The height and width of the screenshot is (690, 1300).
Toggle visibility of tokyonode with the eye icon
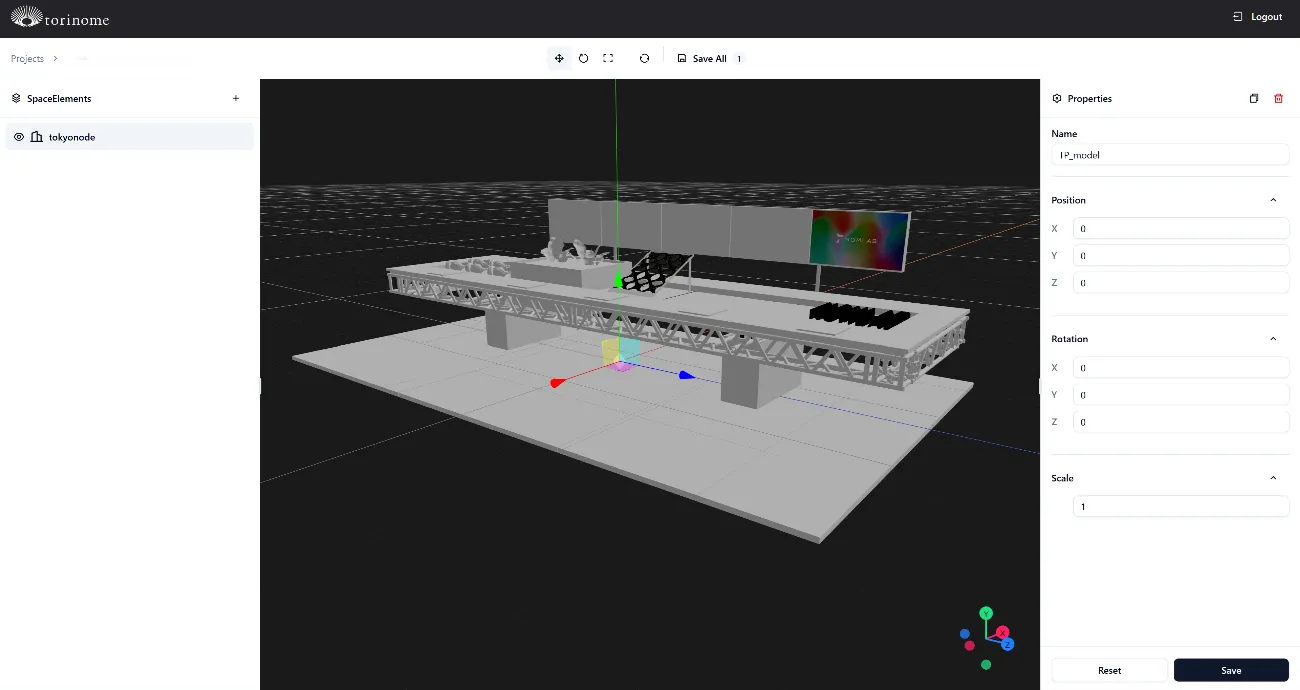coord(17,136)
